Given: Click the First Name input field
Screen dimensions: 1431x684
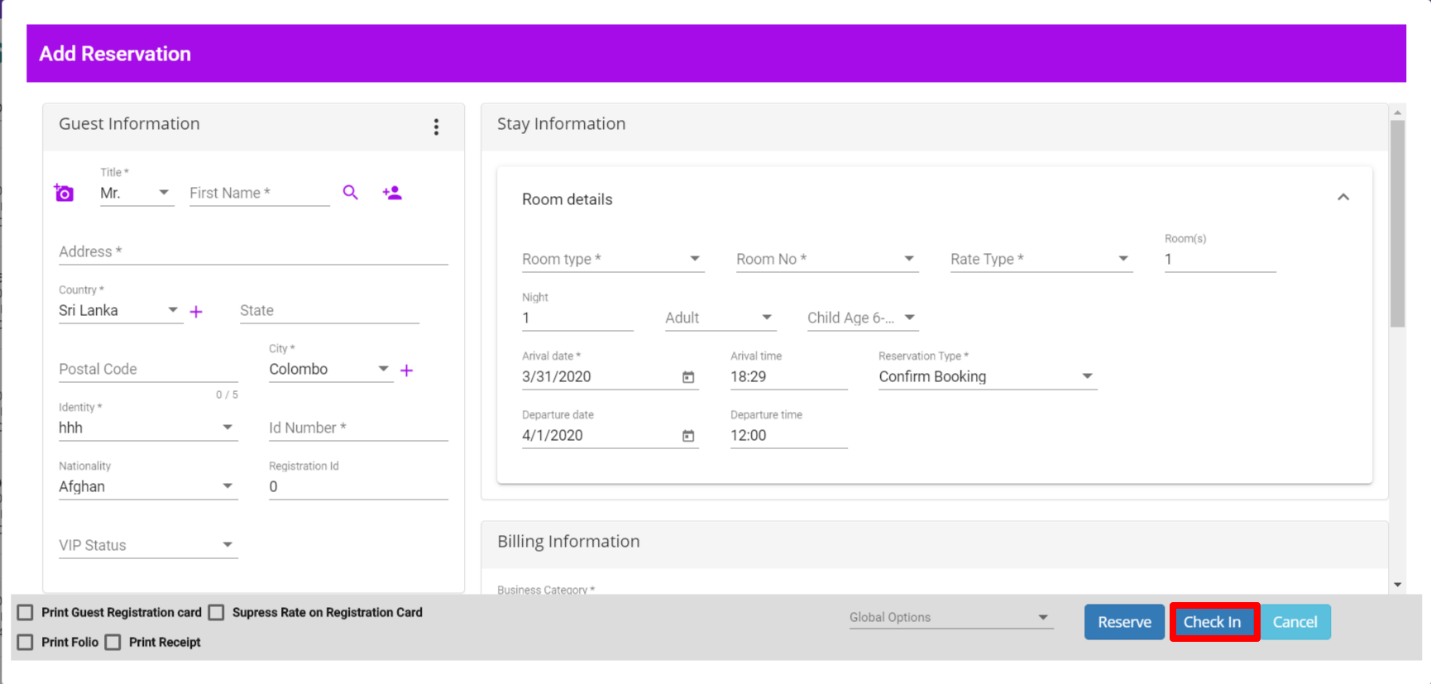Looking at the screenshot, I should tap(259, 193).
